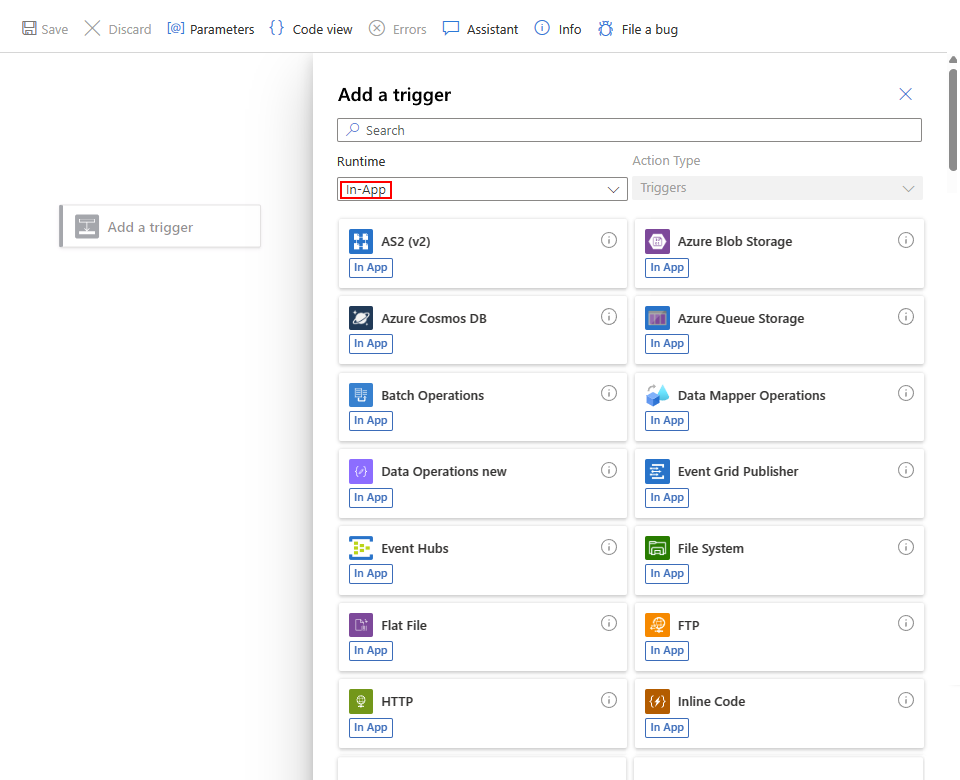Viewport: 960px width, 780px height.
Task: Click File a bug
Action: 638,29
